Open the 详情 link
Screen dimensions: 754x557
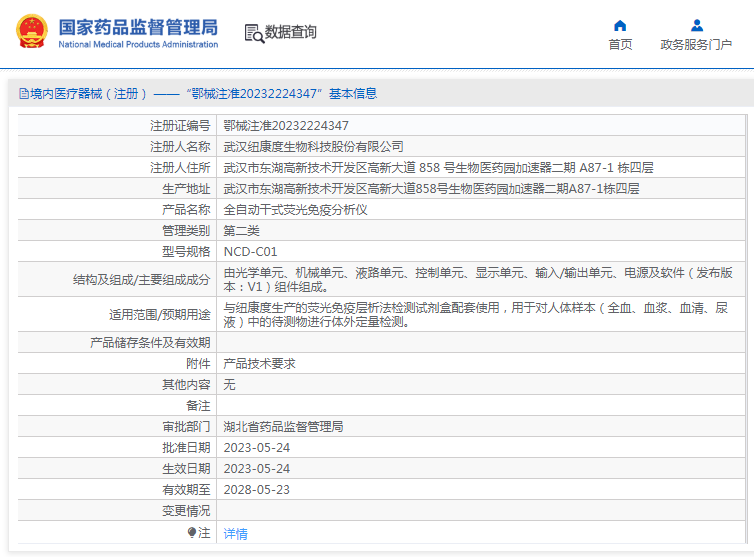coord(236,533)
